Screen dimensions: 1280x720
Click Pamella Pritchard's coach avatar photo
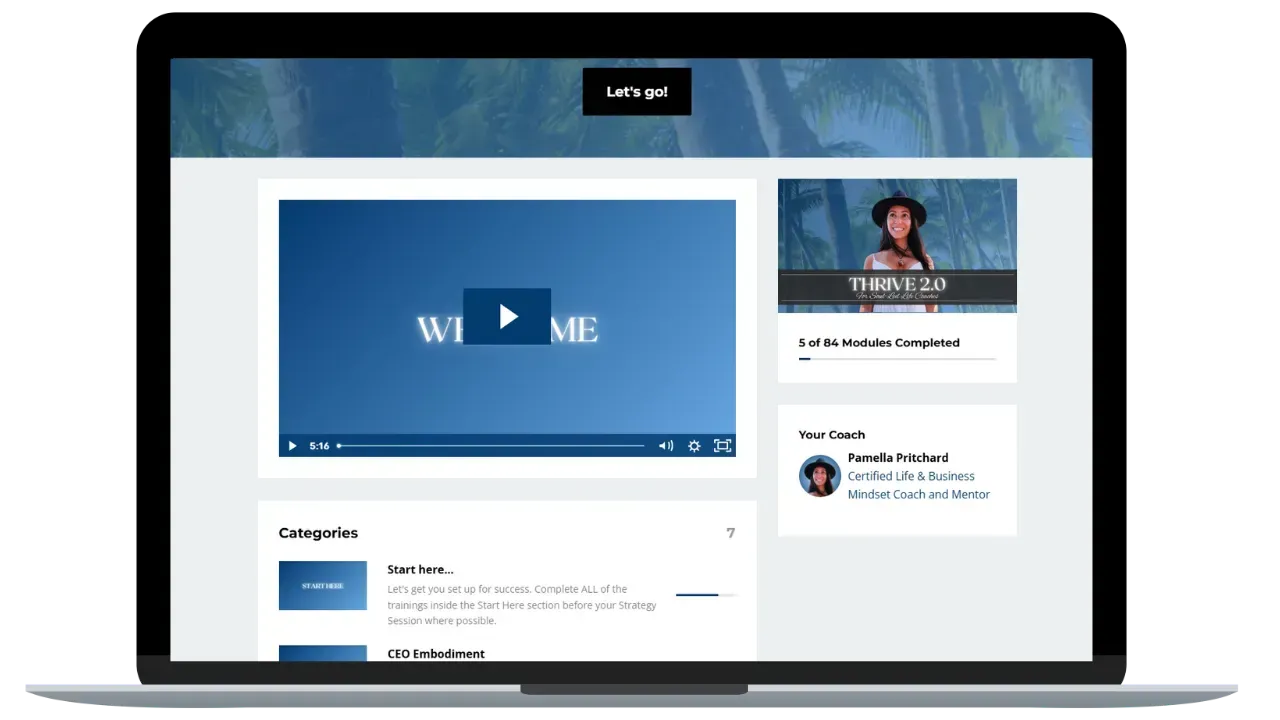tap(819, 476)
